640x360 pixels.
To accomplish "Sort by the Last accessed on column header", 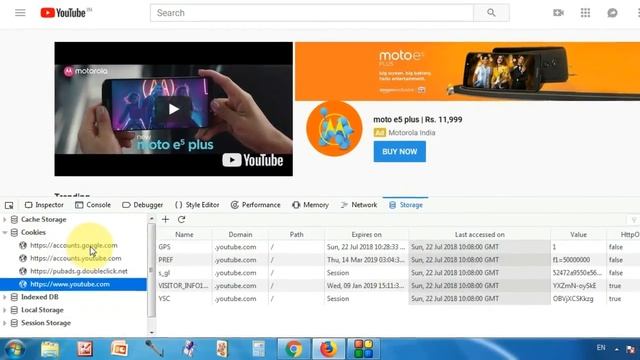I will (480, 235).
